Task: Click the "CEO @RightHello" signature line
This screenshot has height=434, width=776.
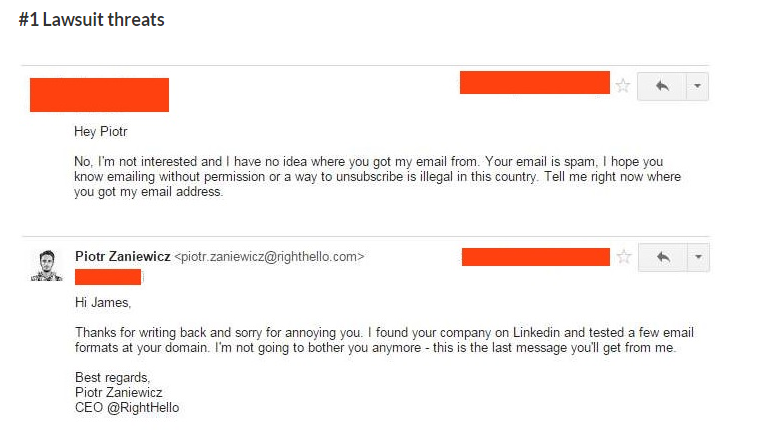Action: click(x=127, y=408)
